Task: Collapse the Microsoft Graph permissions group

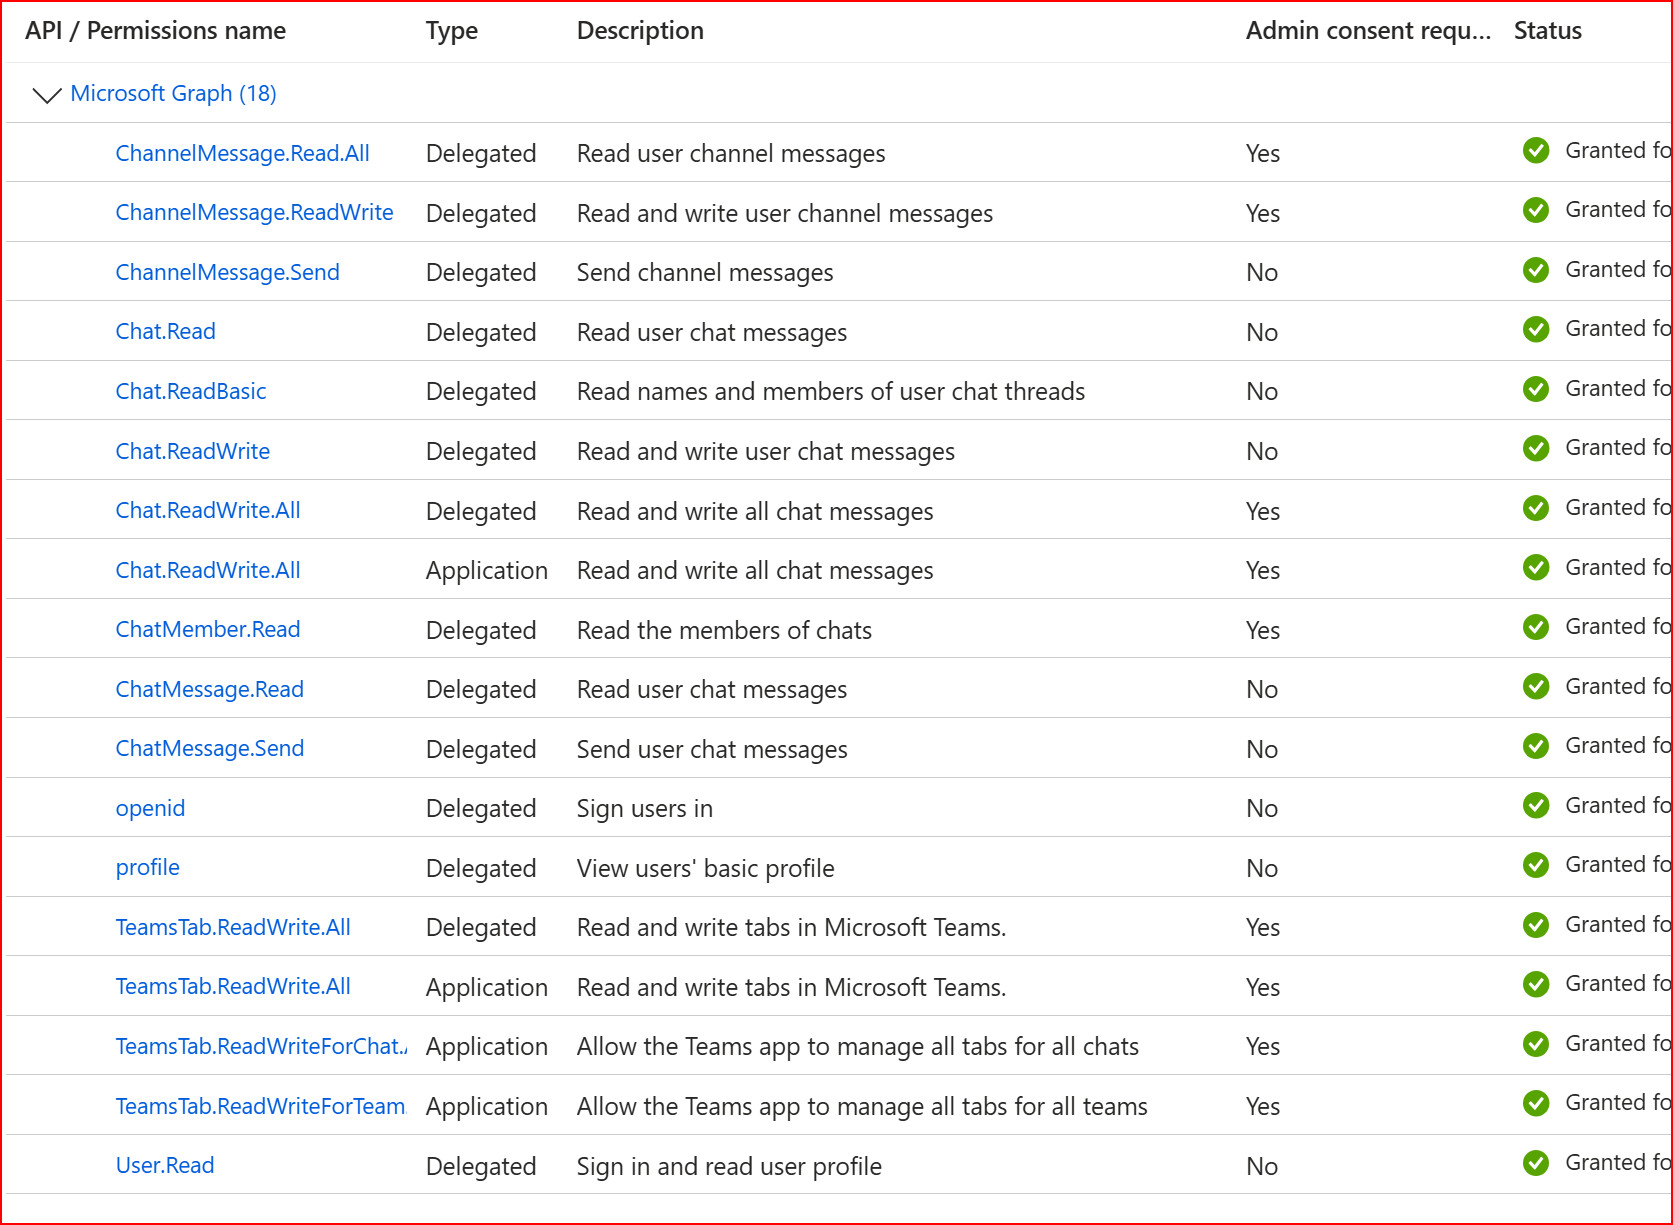Action: tap(46, 93)
